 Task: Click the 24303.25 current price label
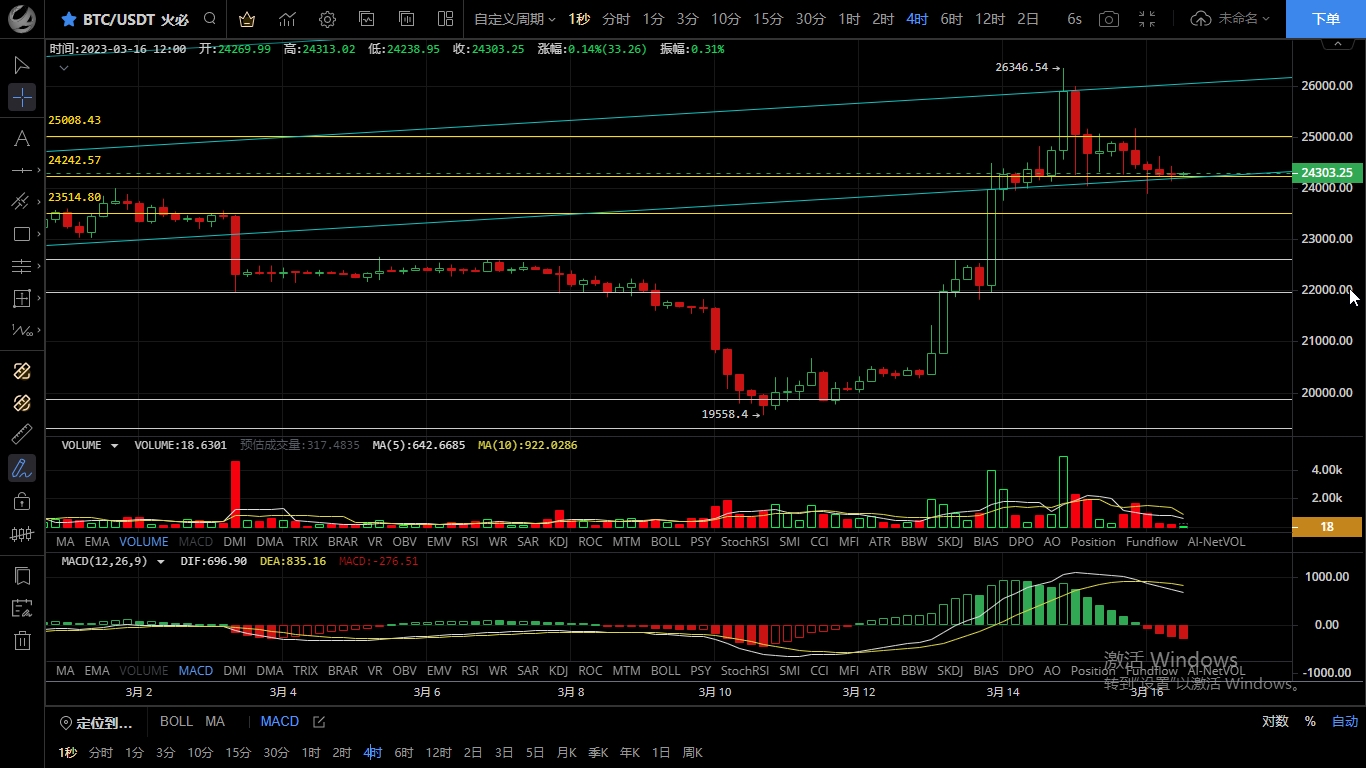pos(1327,173)
